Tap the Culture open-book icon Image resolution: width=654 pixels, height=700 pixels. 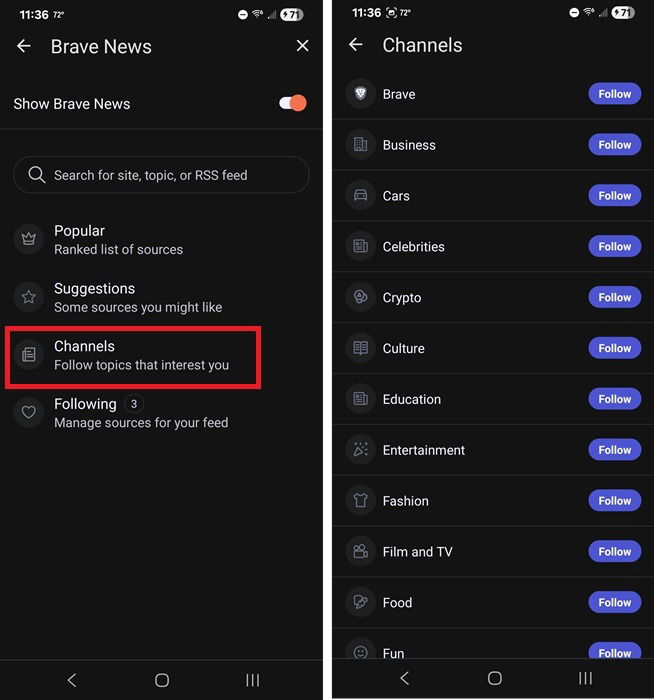point(360,348)
